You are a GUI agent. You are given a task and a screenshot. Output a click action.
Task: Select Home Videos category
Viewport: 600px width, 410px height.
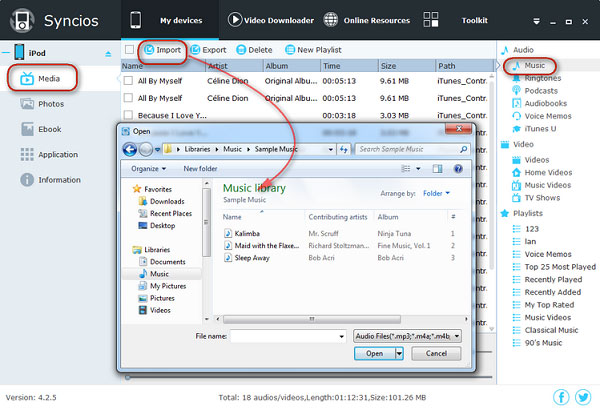coord(542,172)
